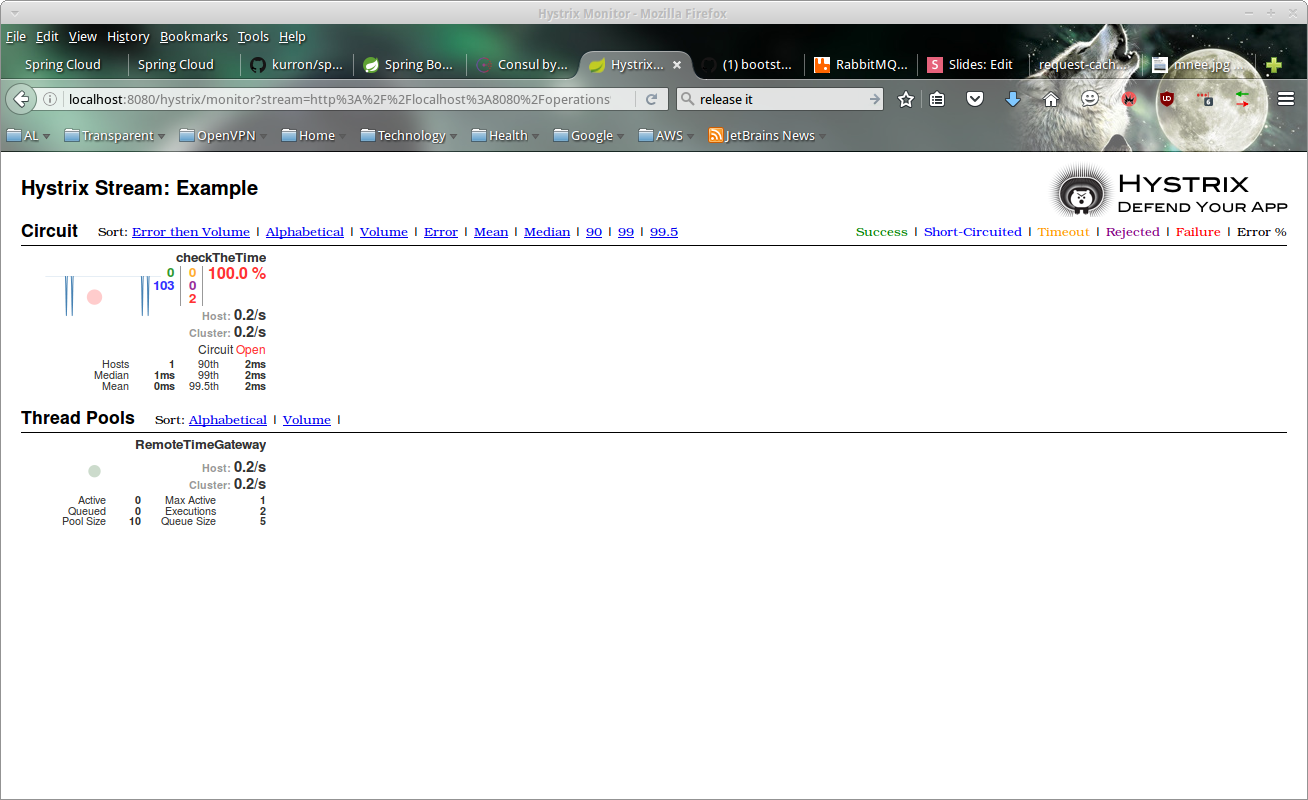Image resolution: width=1308 pixels, height=800 pixels.
Task: Open the File menu
Action: point(16,36)
